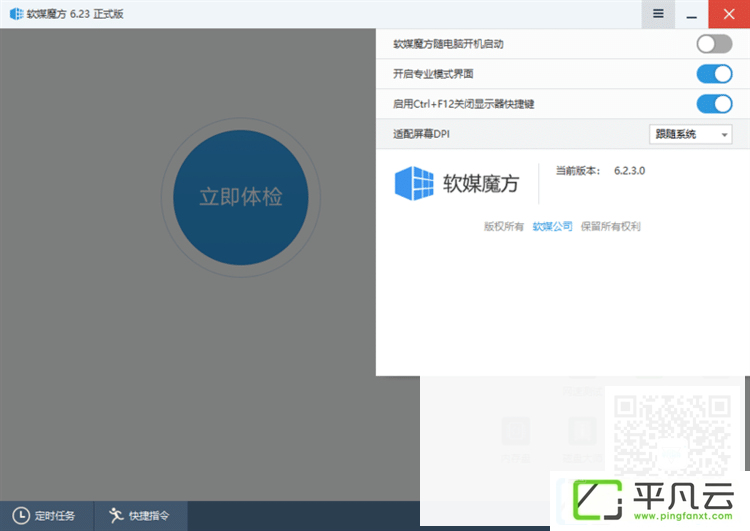Screen dimensions: 750x531
Task: Close the 软媒魔方 window
Action: pos(729,14)
